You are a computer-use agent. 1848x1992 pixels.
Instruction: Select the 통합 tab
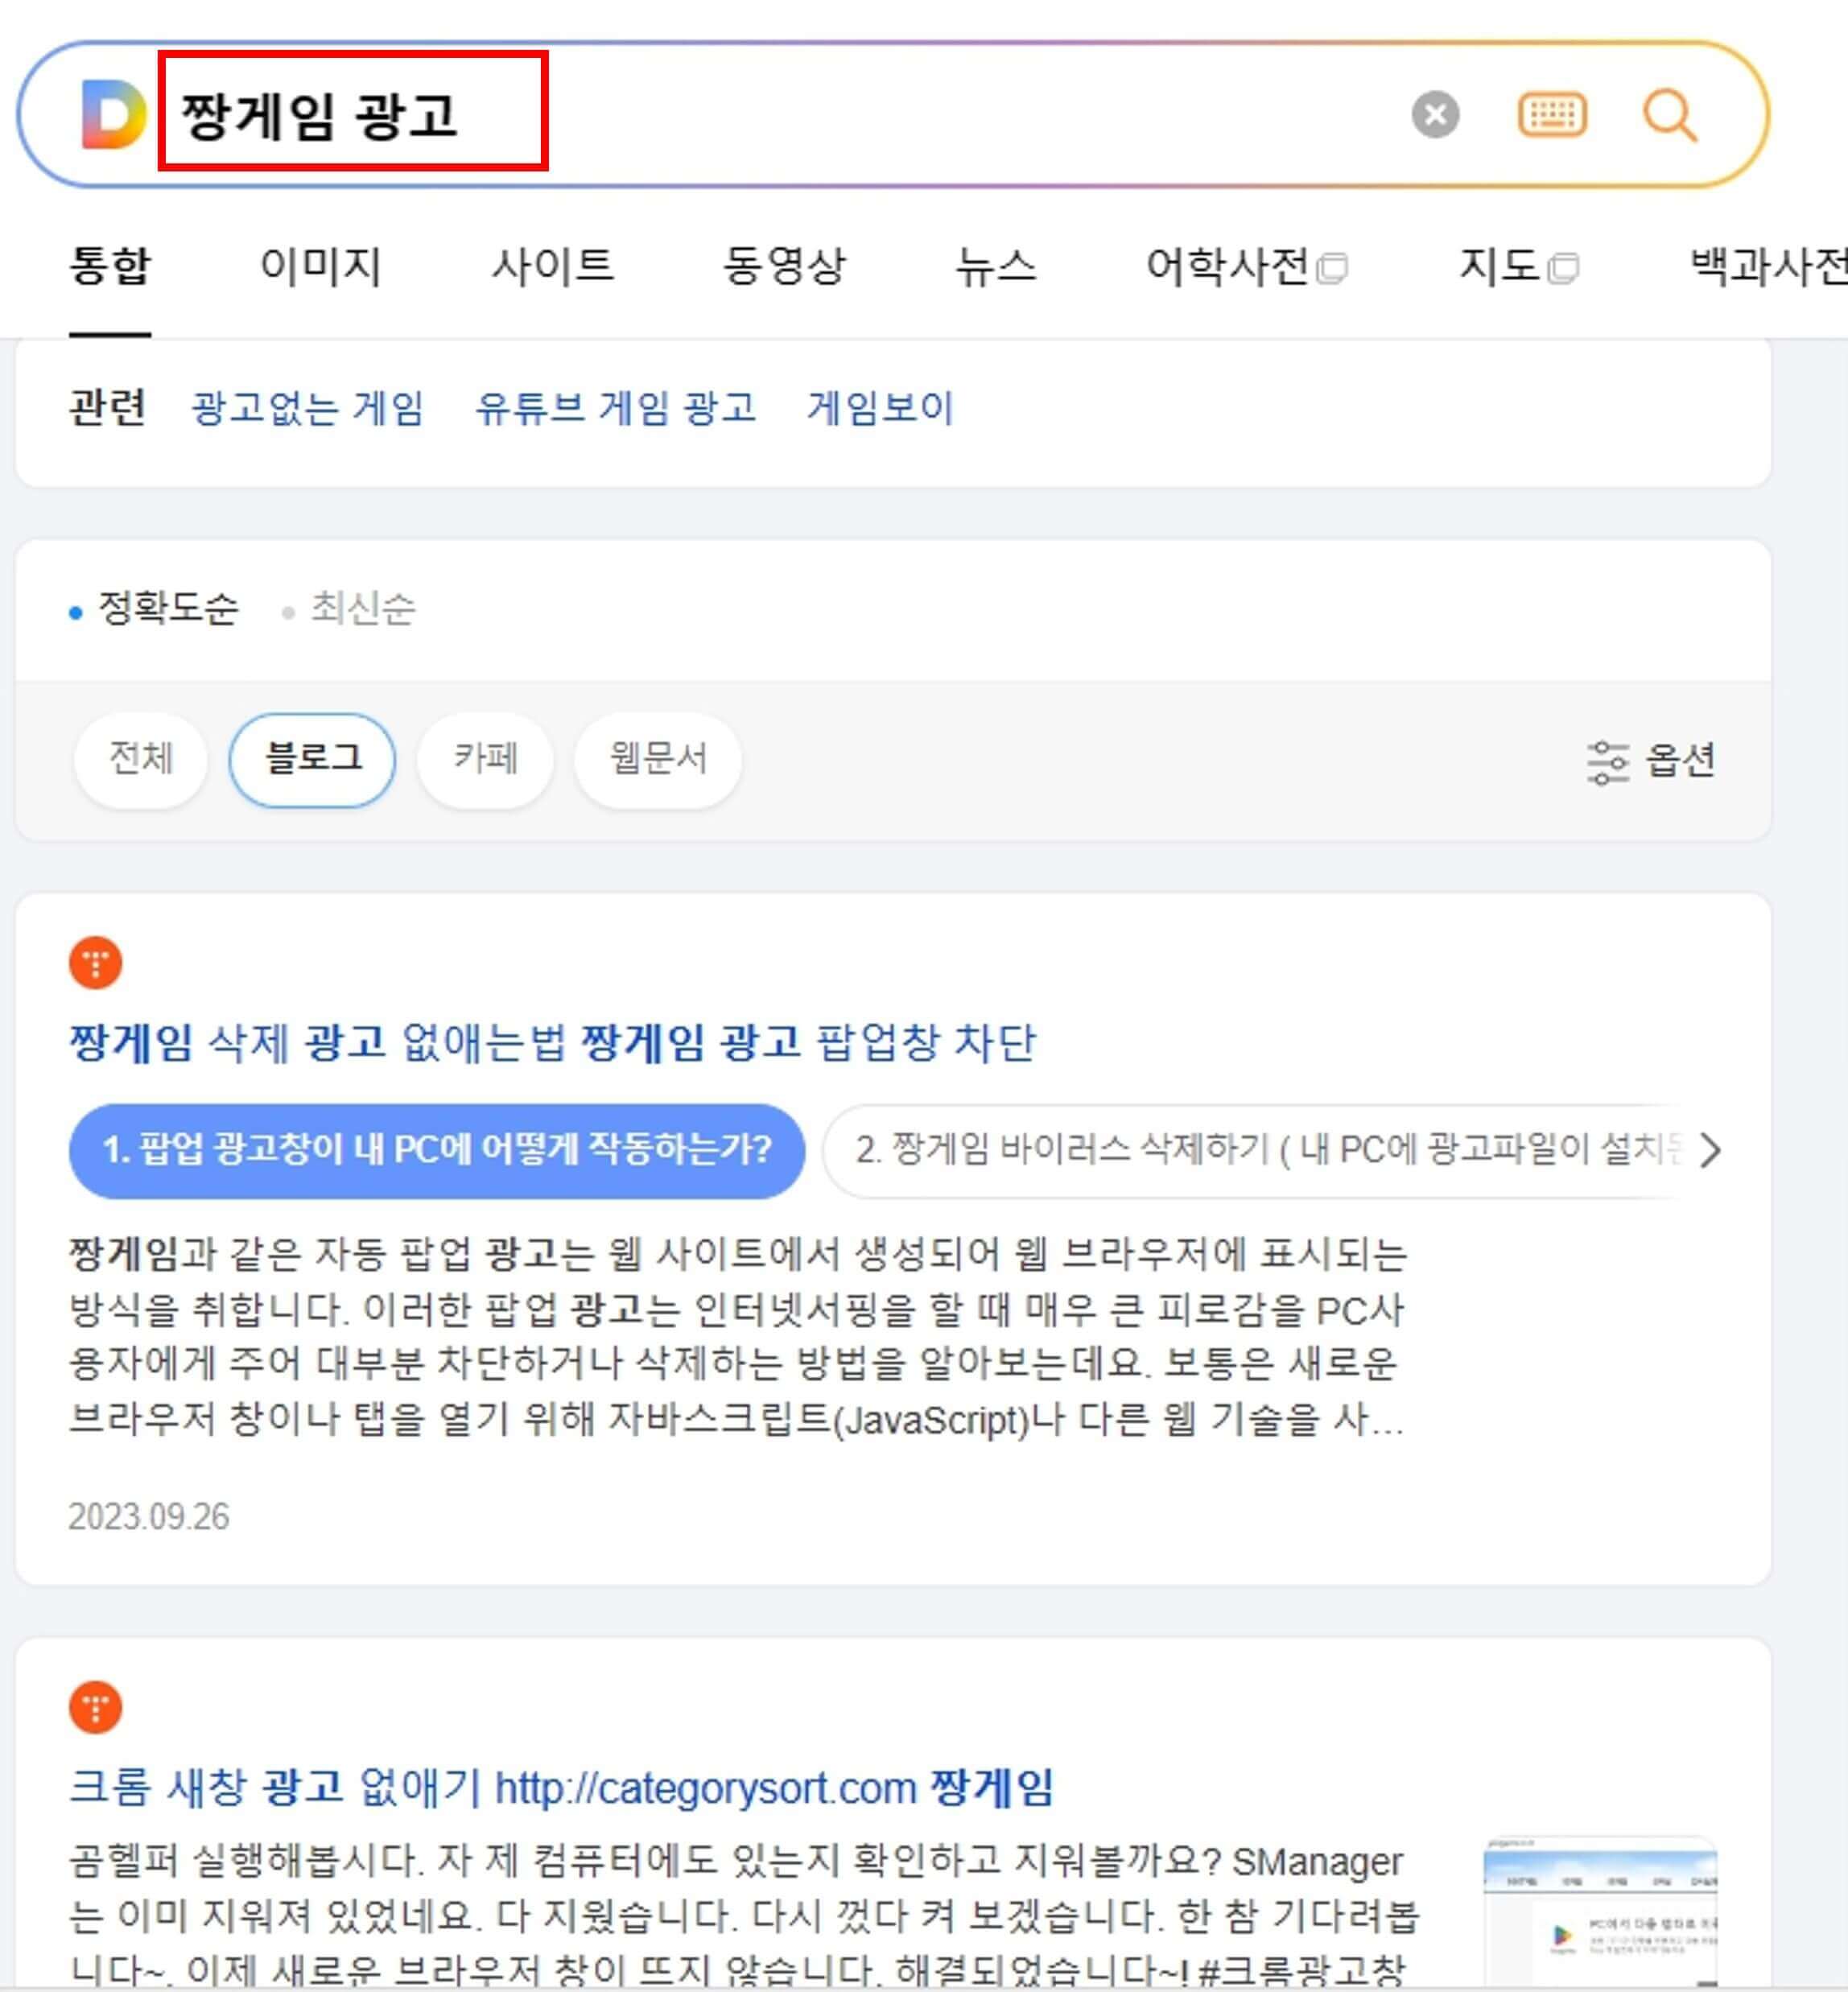tap(110, 266)
